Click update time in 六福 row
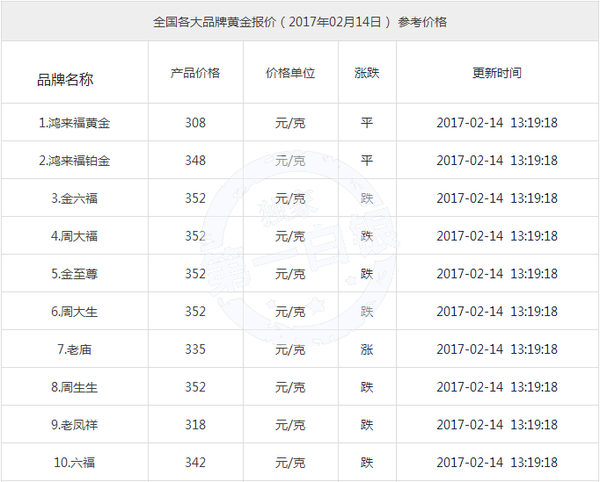Viewport: 600px width, 482px height. (x=497, y=462)
